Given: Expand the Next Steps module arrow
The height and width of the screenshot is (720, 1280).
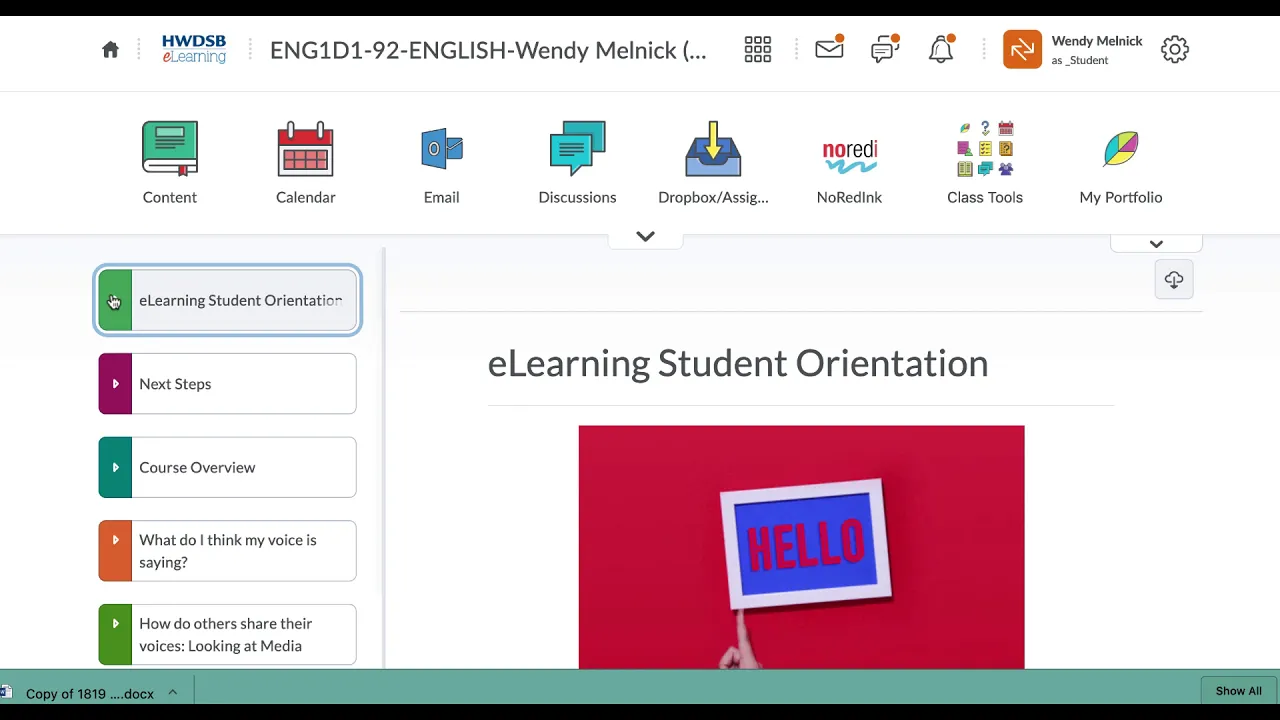Looking at the screenshot, I should coord(115,384).
